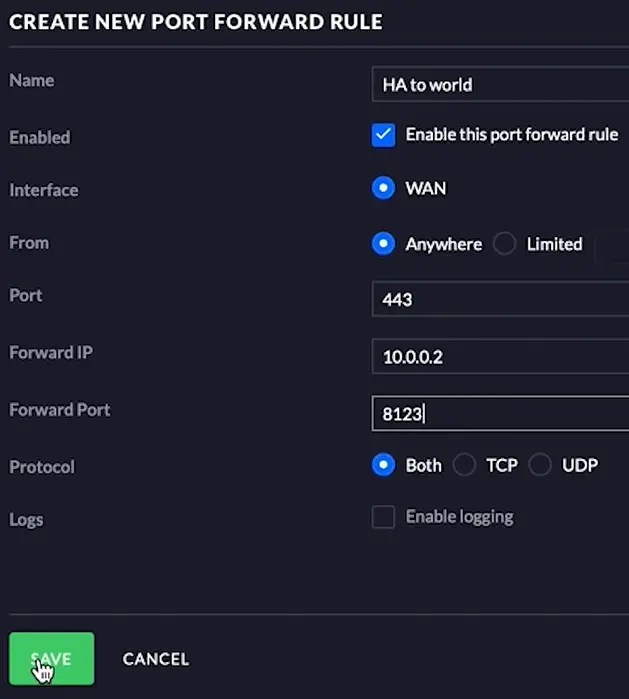Click the Name field containing 'HA to world'

[500, 84]
